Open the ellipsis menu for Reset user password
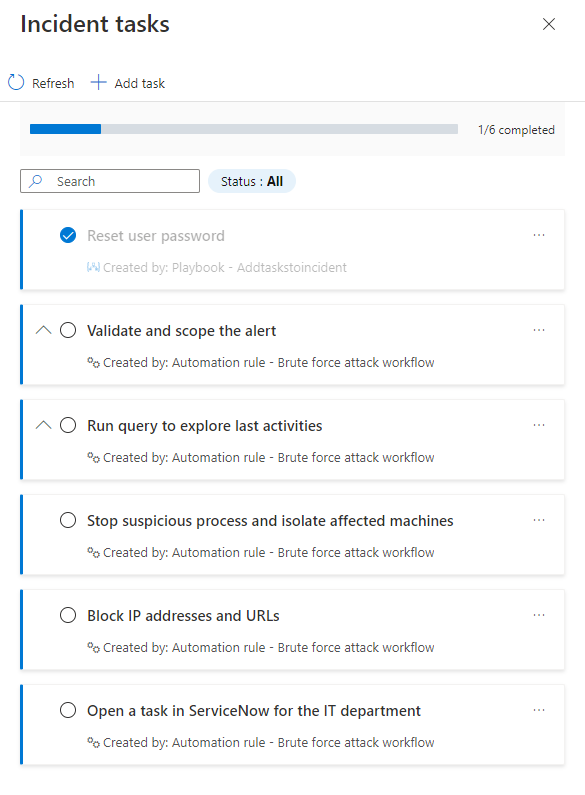Image resolution: width=585 pixels, height=795 pixels. pyautogui.click(x=539, y=235)
